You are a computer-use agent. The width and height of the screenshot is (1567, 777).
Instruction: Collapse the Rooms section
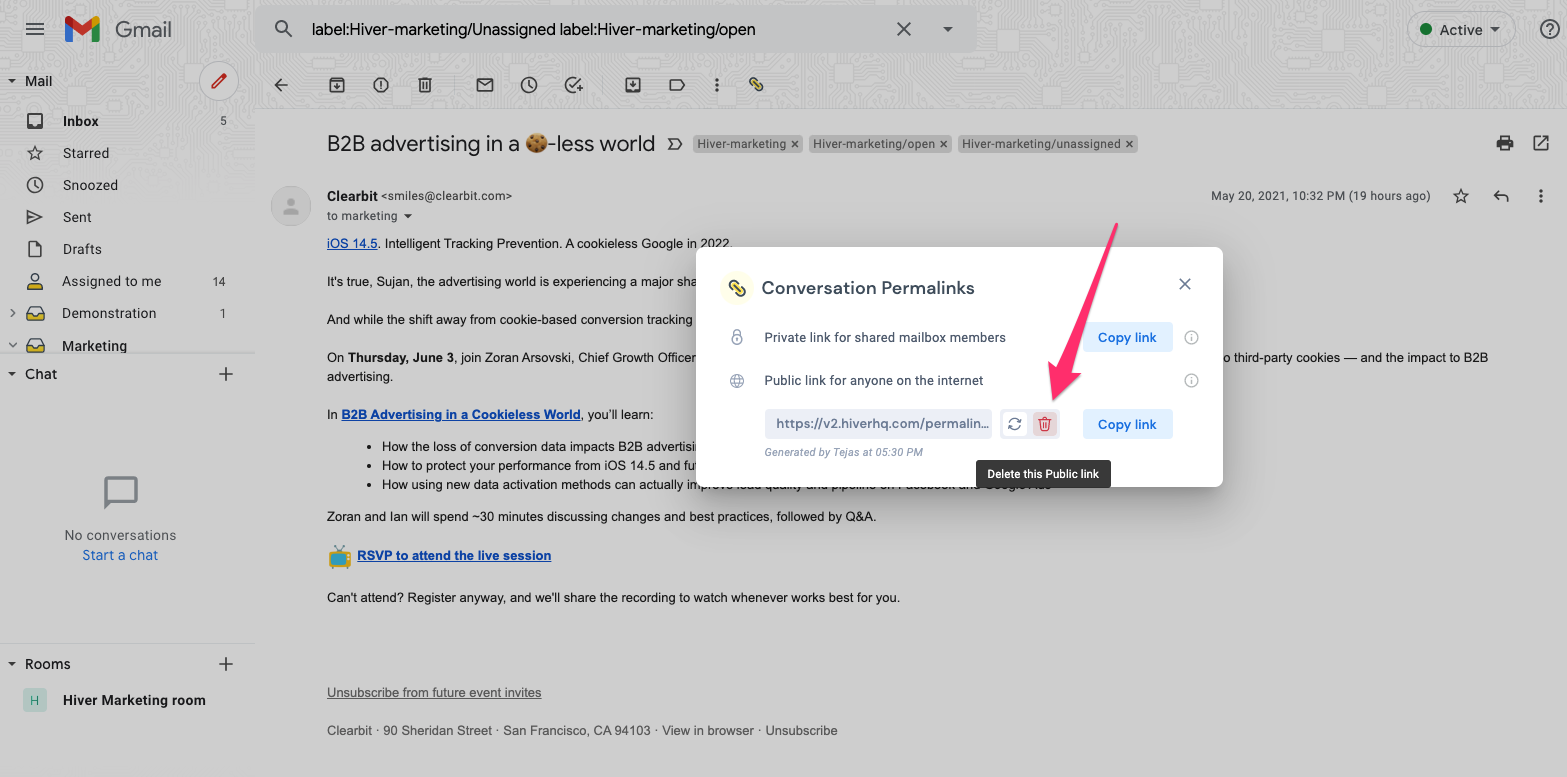point(12,664)
